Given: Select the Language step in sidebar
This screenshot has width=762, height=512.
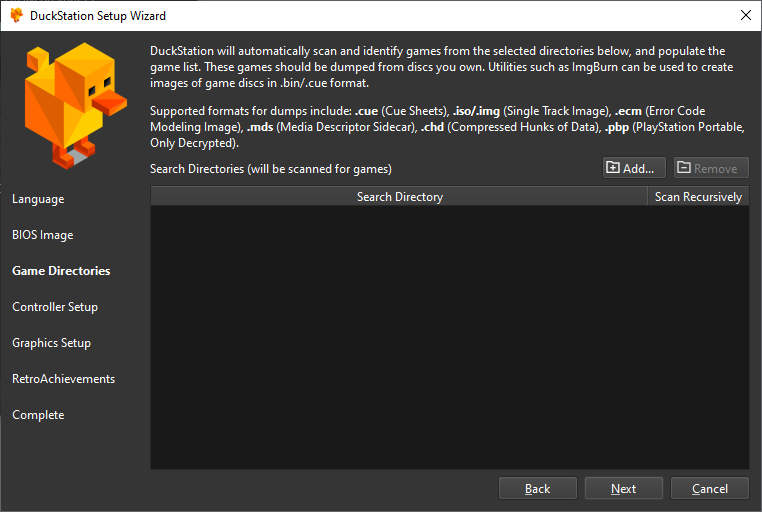Looking at the screenshot, I should 38,199.
